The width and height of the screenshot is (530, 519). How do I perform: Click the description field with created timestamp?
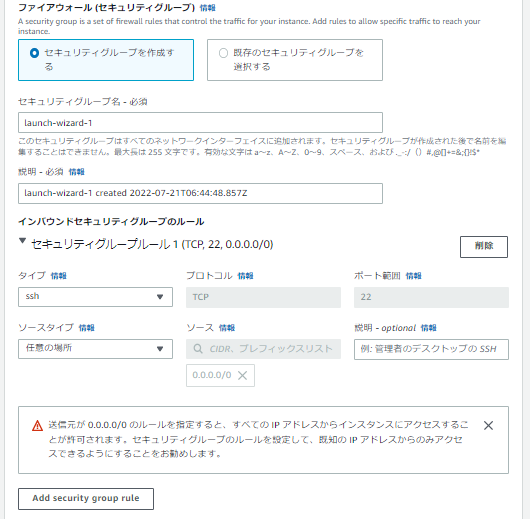[x=200, y=193]
